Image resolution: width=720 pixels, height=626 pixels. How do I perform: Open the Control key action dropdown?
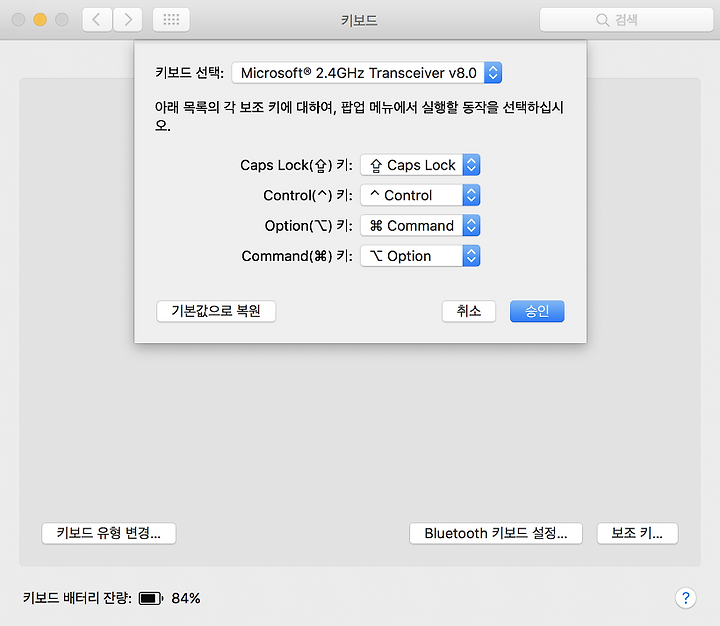420,195
